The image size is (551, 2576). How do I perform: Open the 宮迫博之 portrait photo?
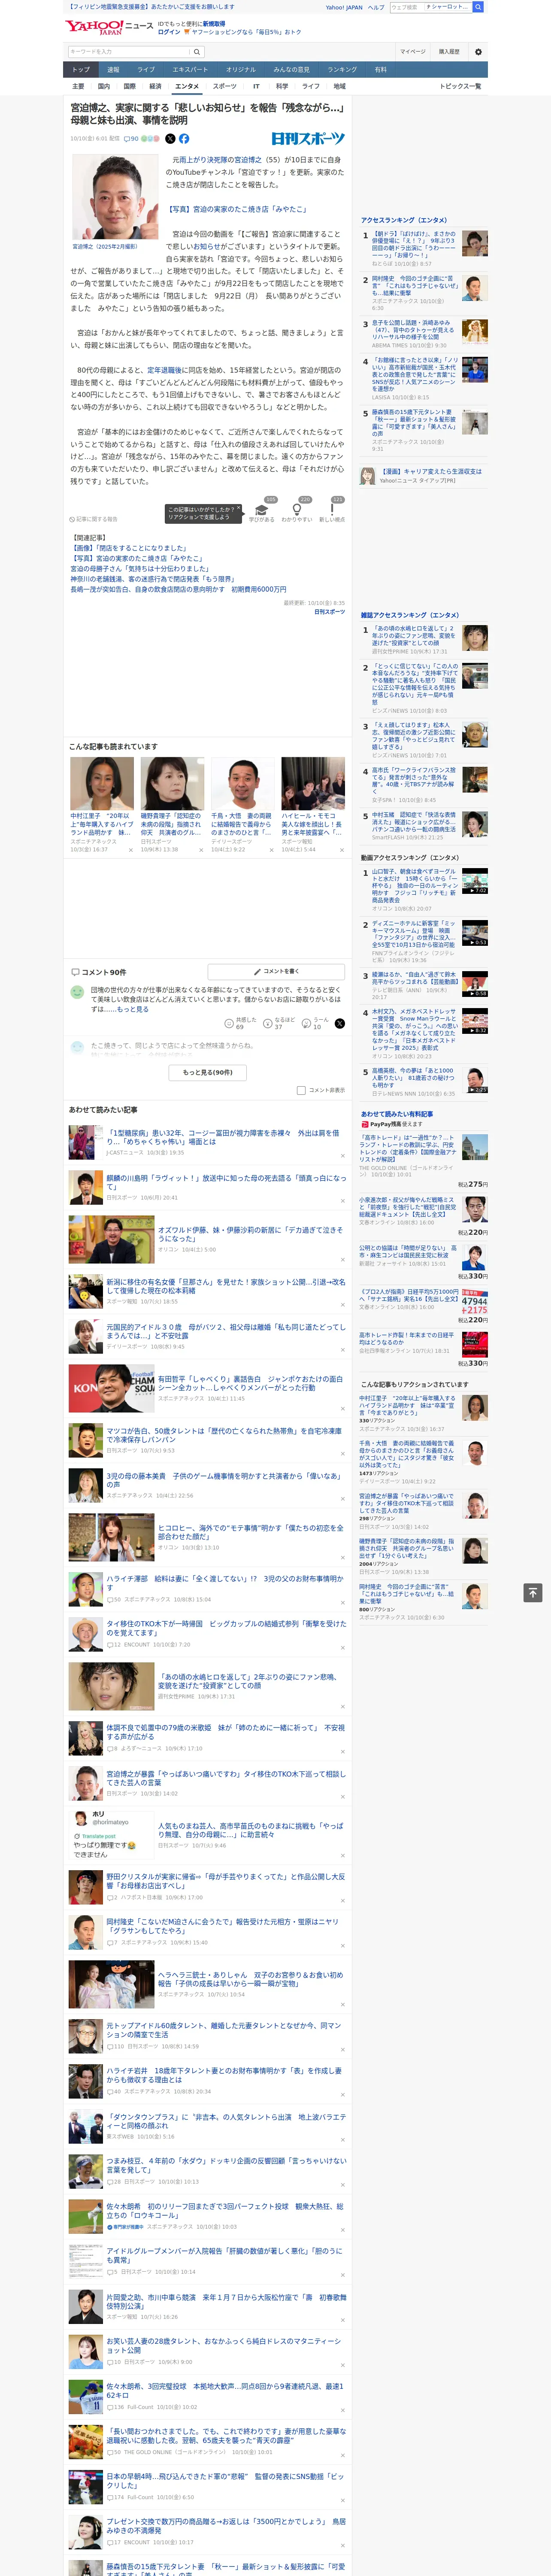(x=115, y=197)
